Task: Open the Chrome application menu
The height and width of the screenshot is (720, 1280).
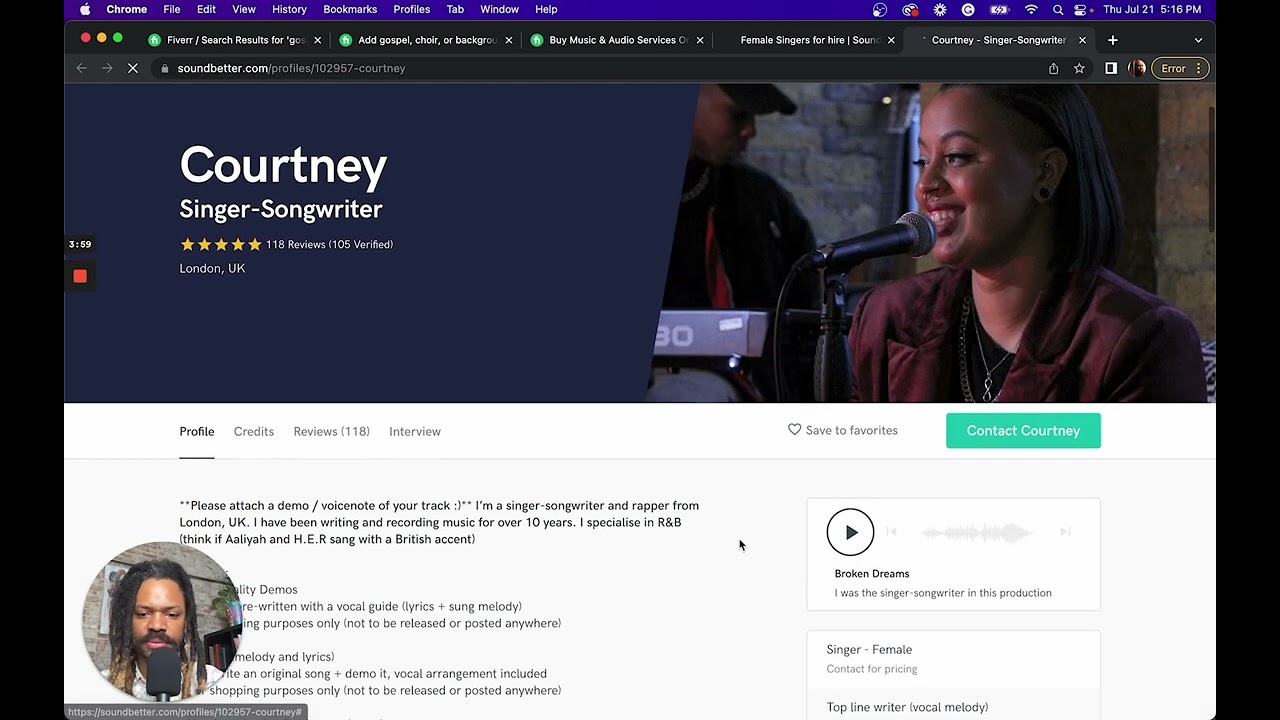Action: (127, 9)
